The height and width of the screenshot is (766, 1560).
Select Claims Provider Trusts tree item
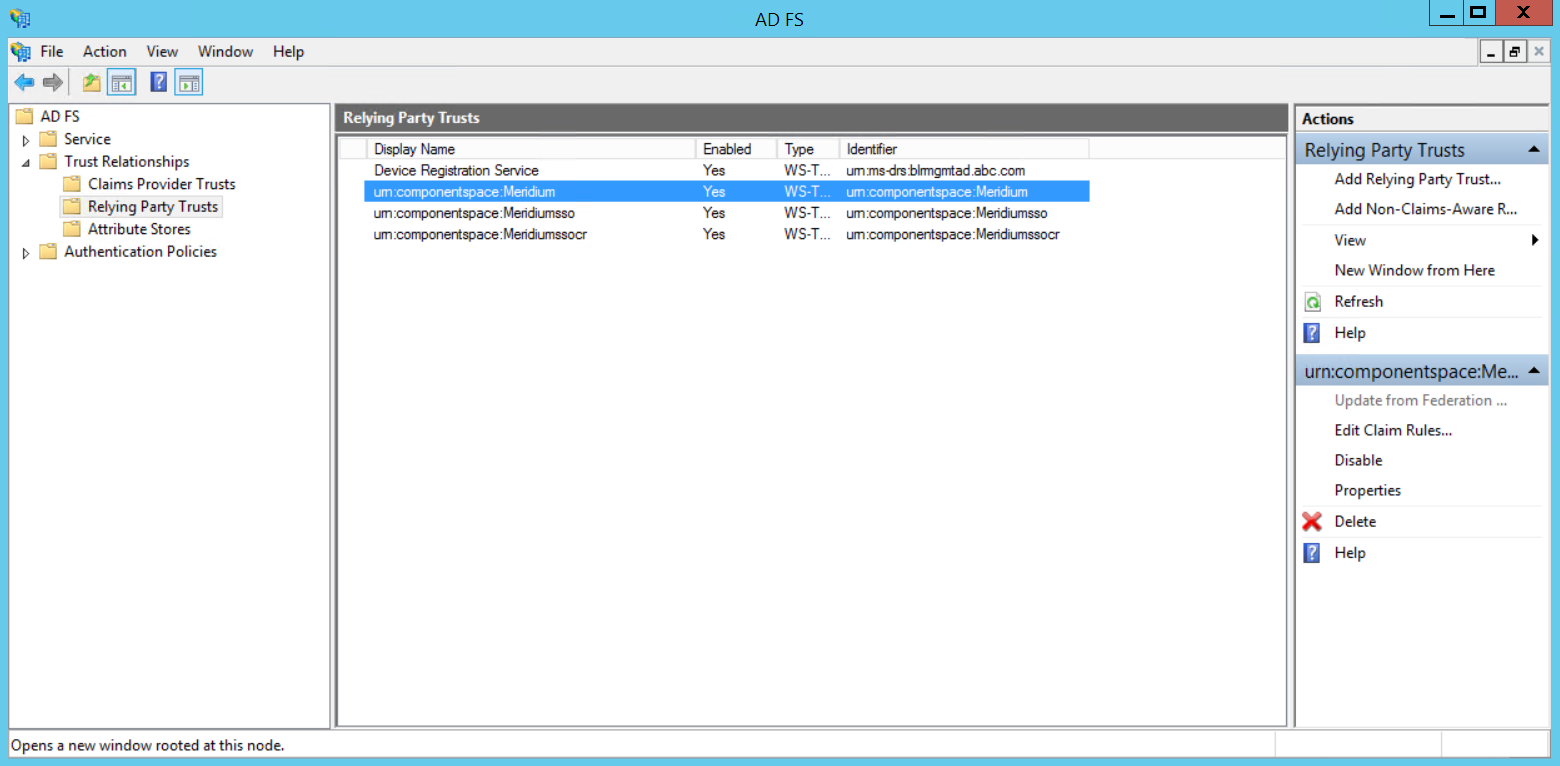162,184
